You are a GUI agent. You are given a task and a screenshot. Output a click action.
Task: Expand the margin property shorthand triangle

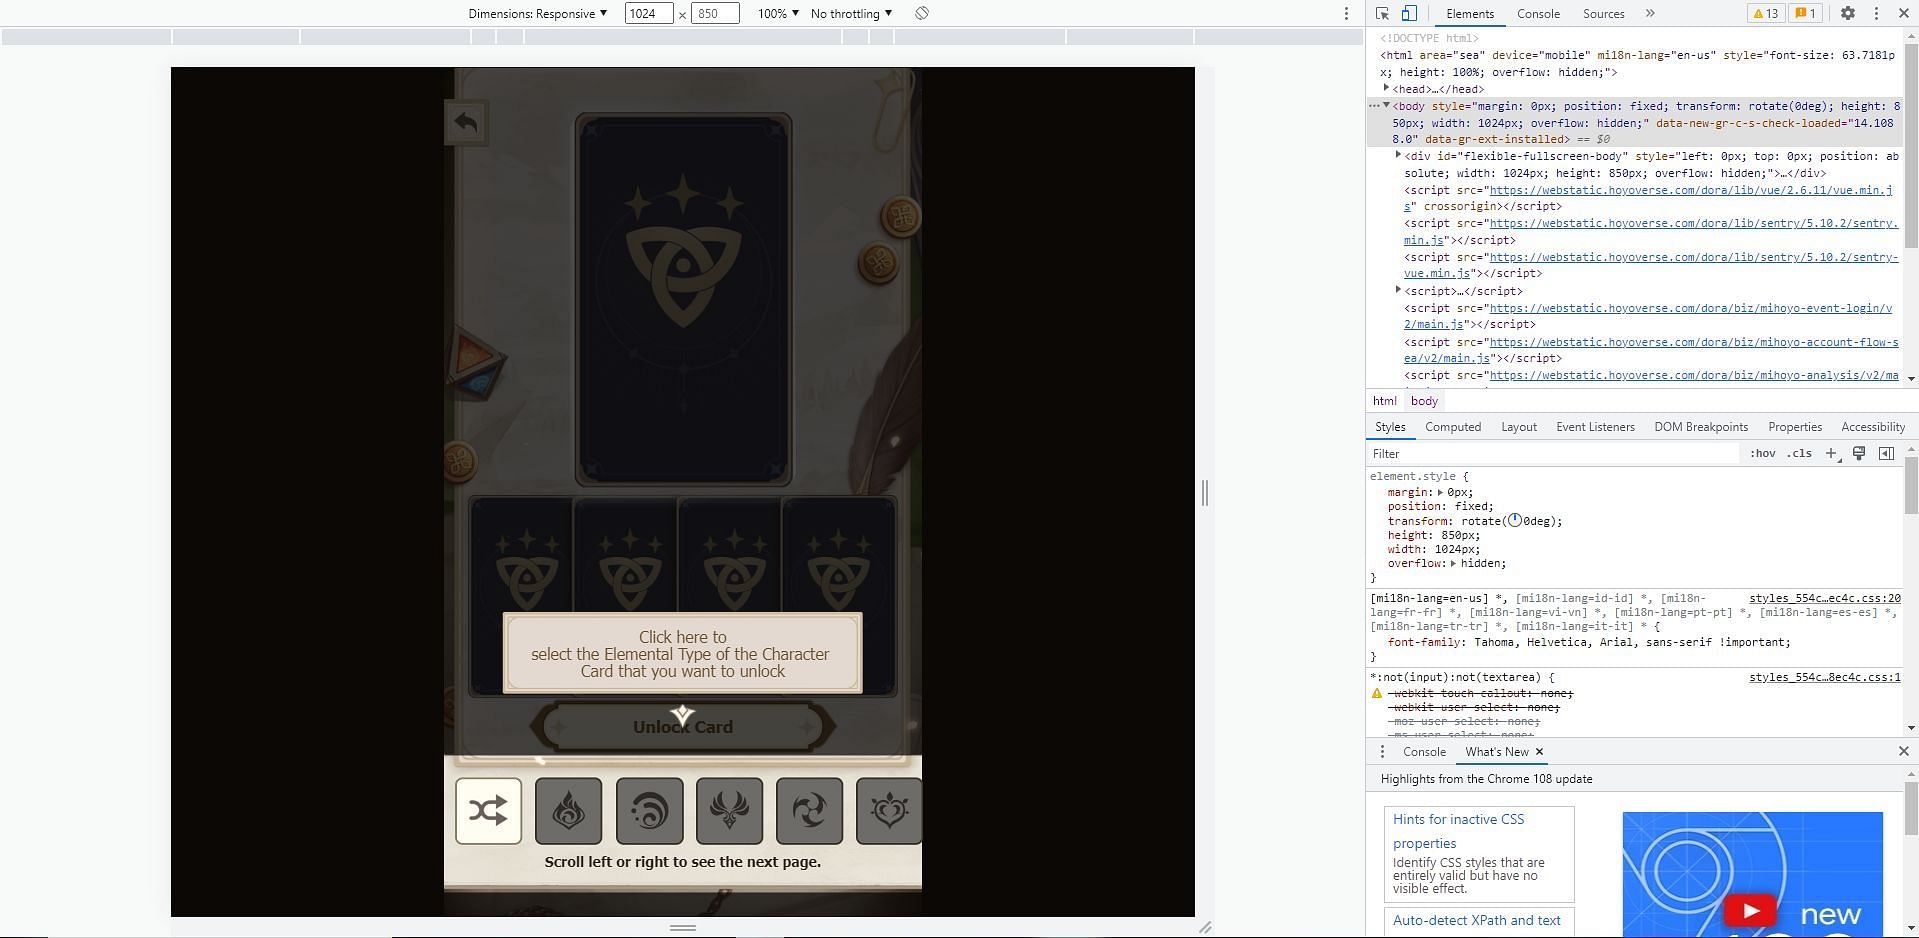click(x=1441, y=492)
